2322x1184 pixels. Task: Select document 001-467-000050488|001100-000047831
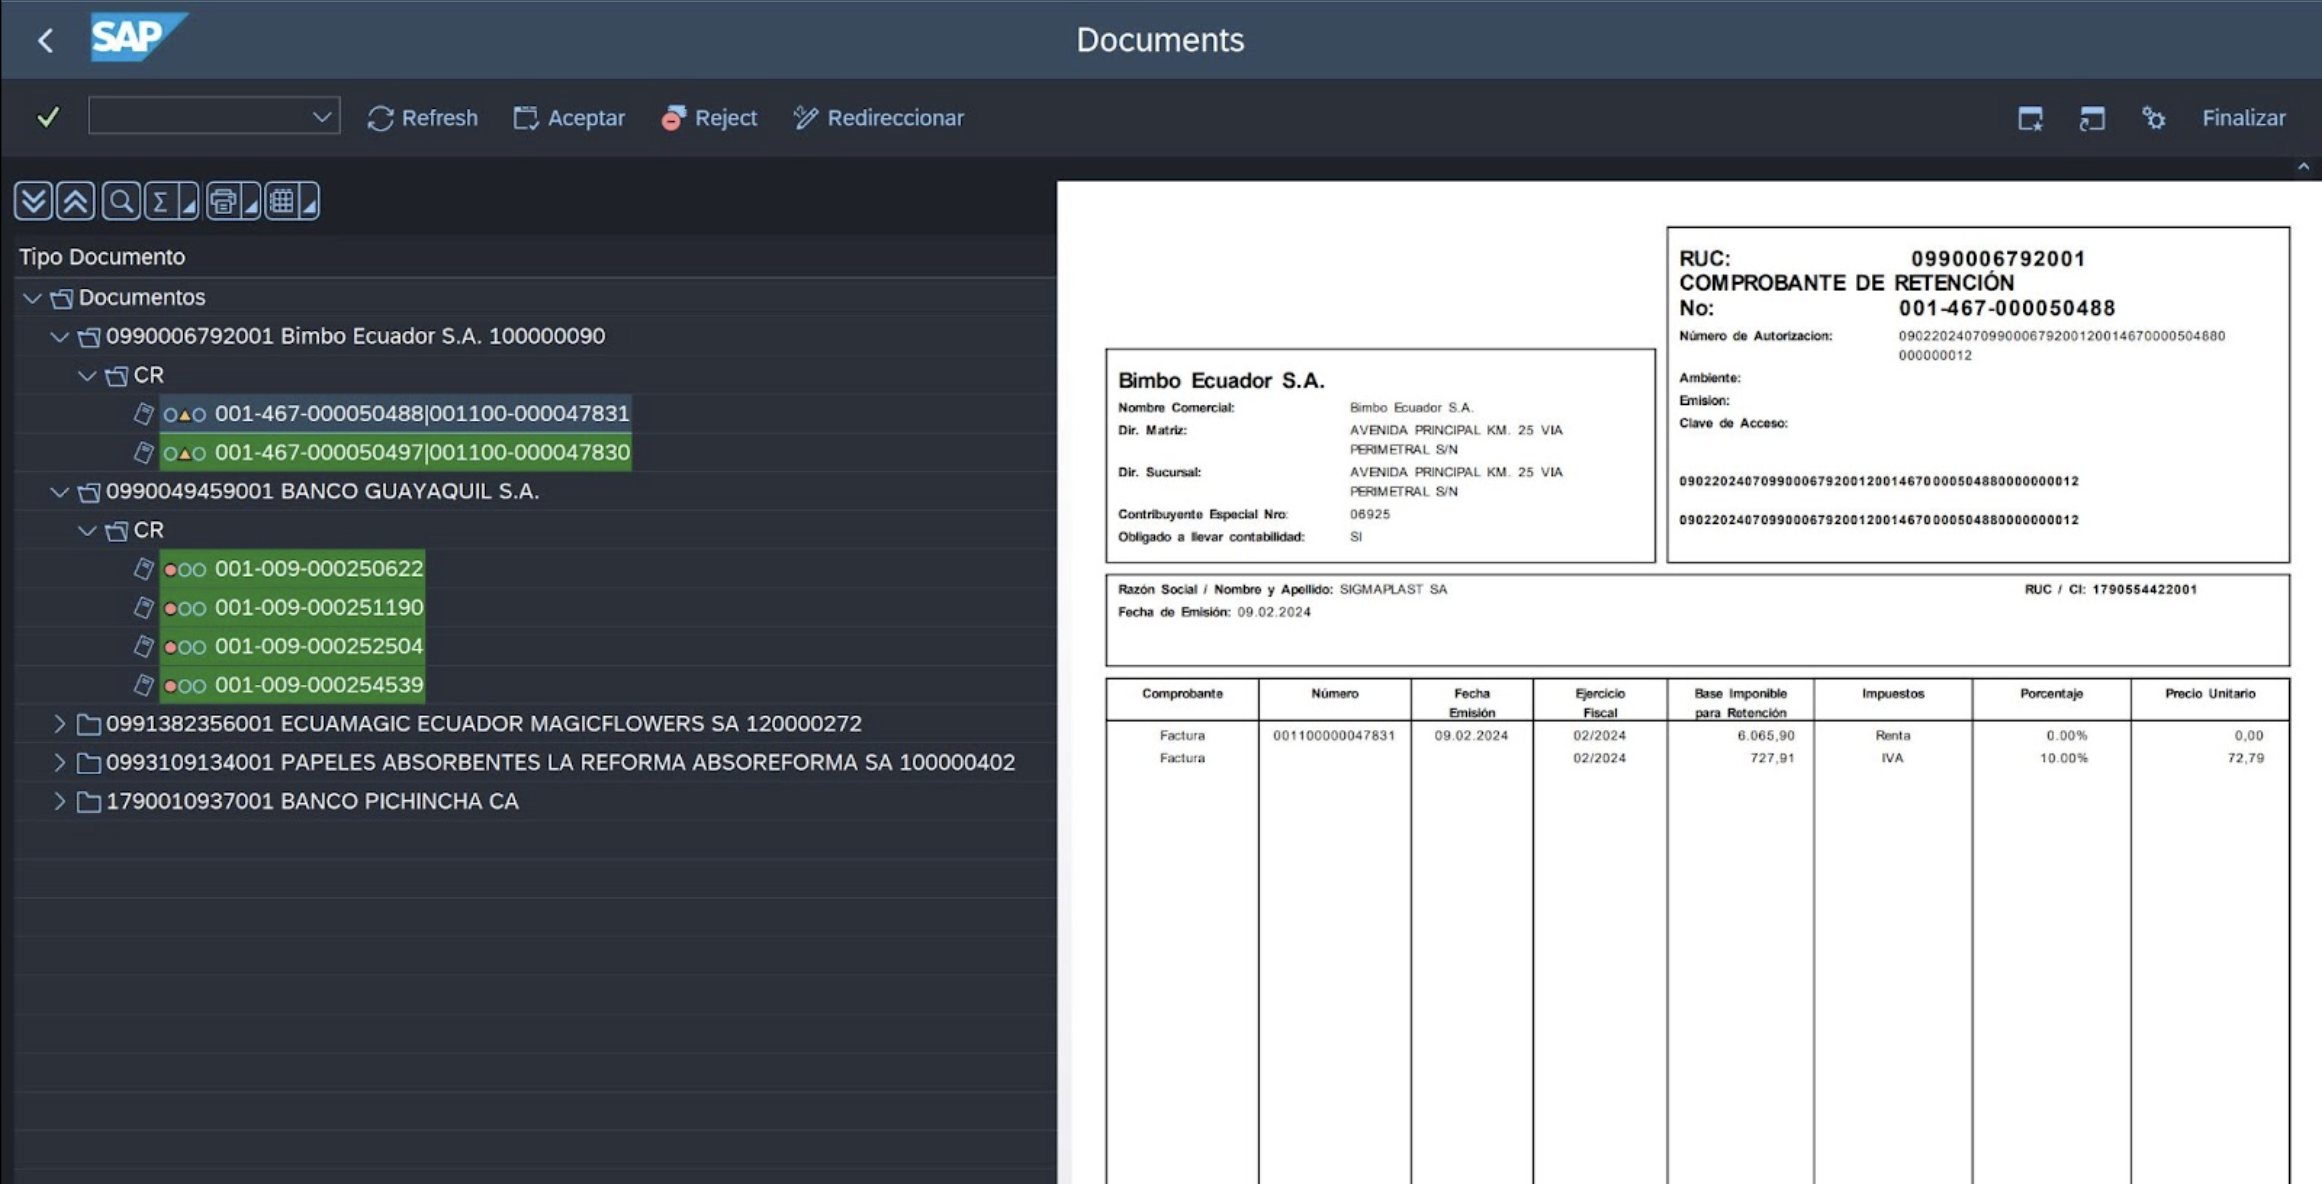pos(422,414)
